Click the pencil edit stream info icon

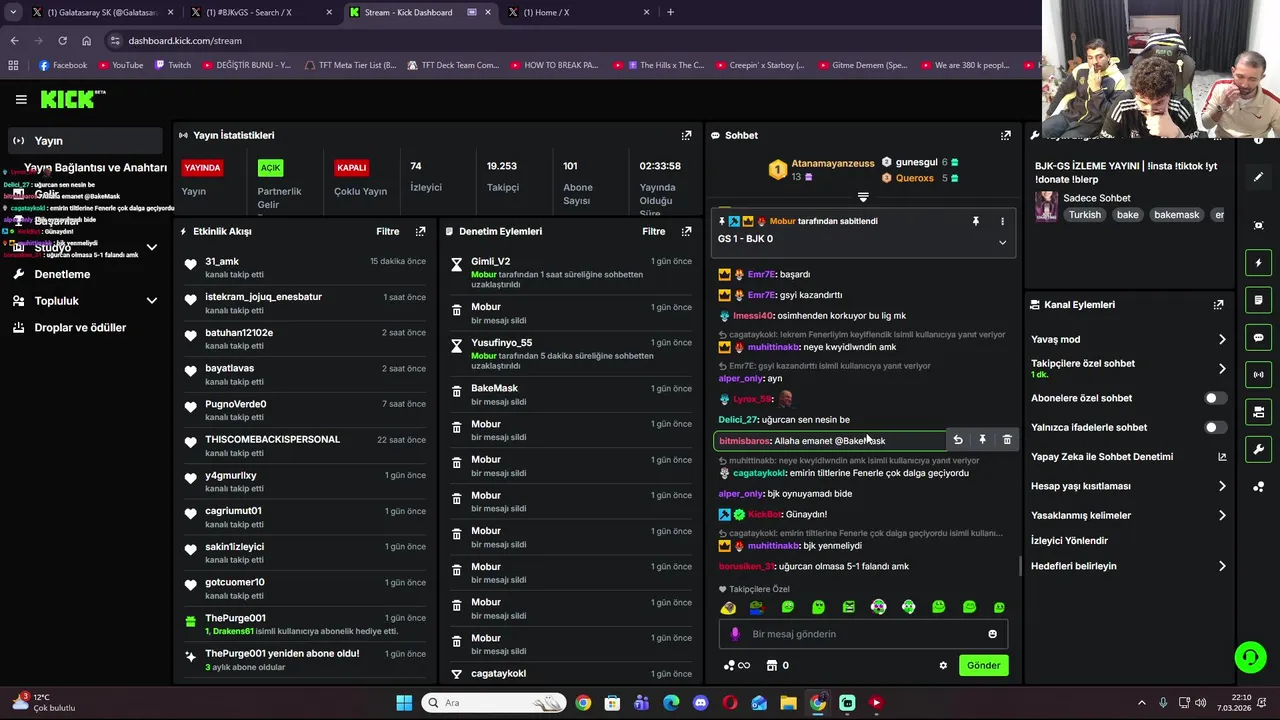(1258, 177)
